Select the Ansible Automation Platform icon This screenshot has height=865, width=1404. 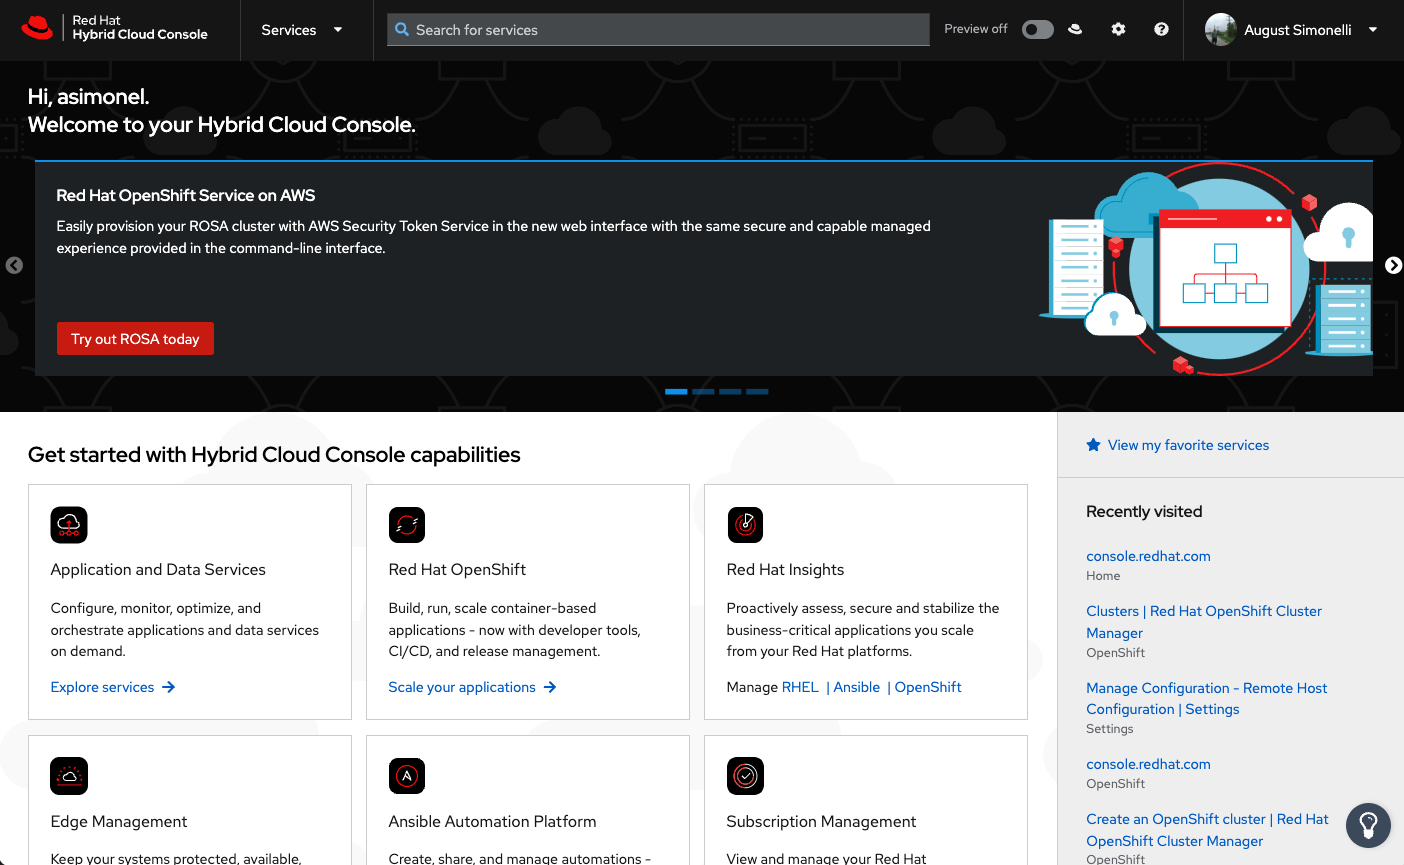(x=406, y=776)
